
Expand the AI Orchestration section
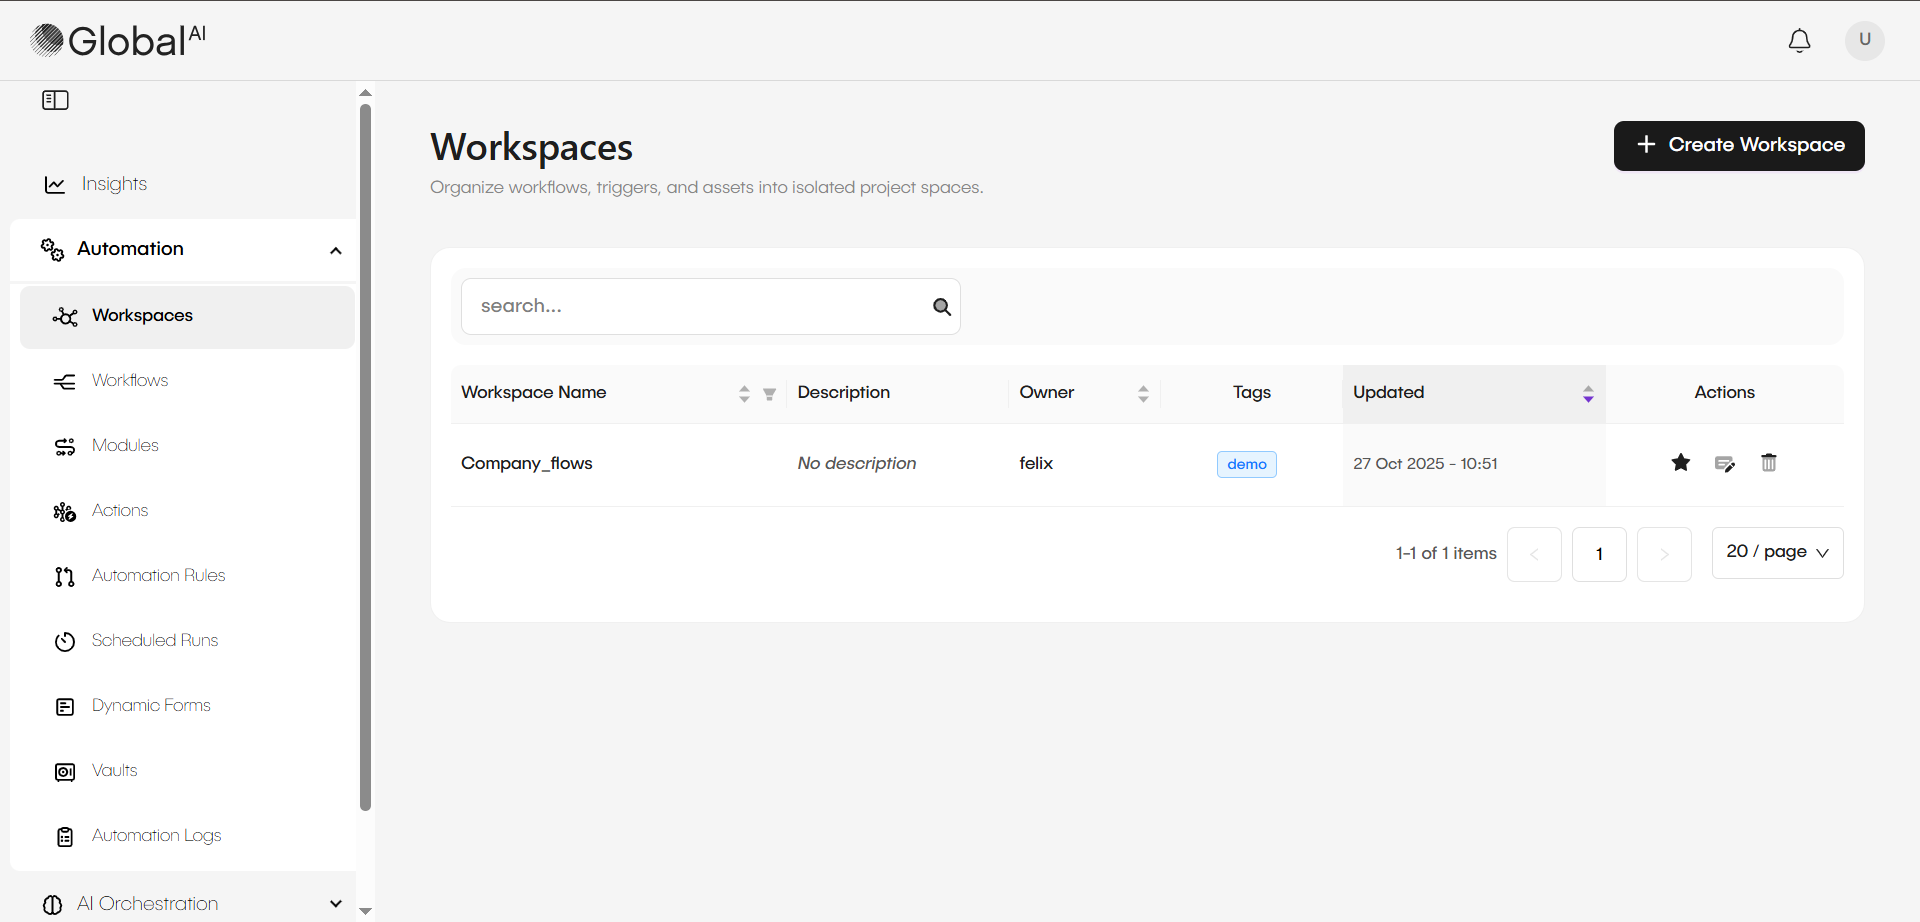[336, 903]
